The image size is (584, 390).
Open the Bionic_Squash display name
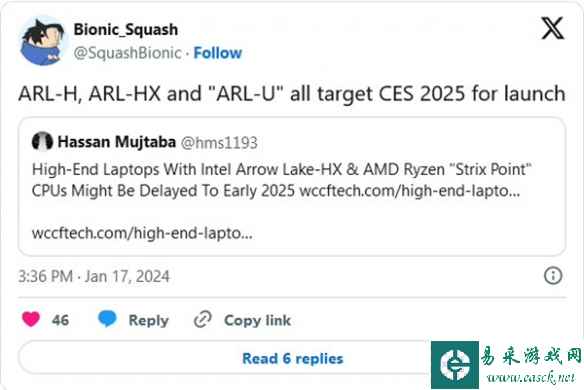(126, 30)
